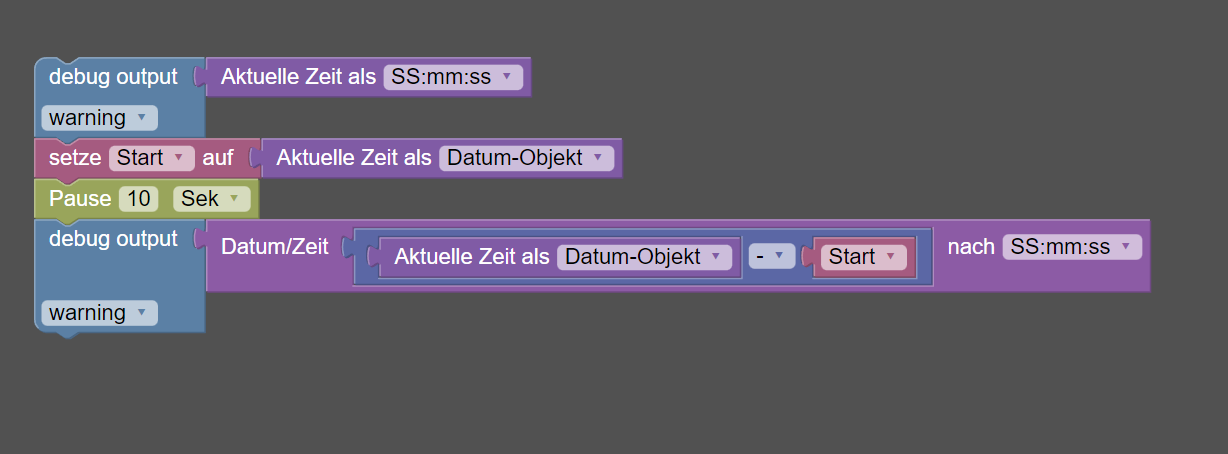
Task: Select the Datum/Zeit conversion block label
Action: point(274,247)
